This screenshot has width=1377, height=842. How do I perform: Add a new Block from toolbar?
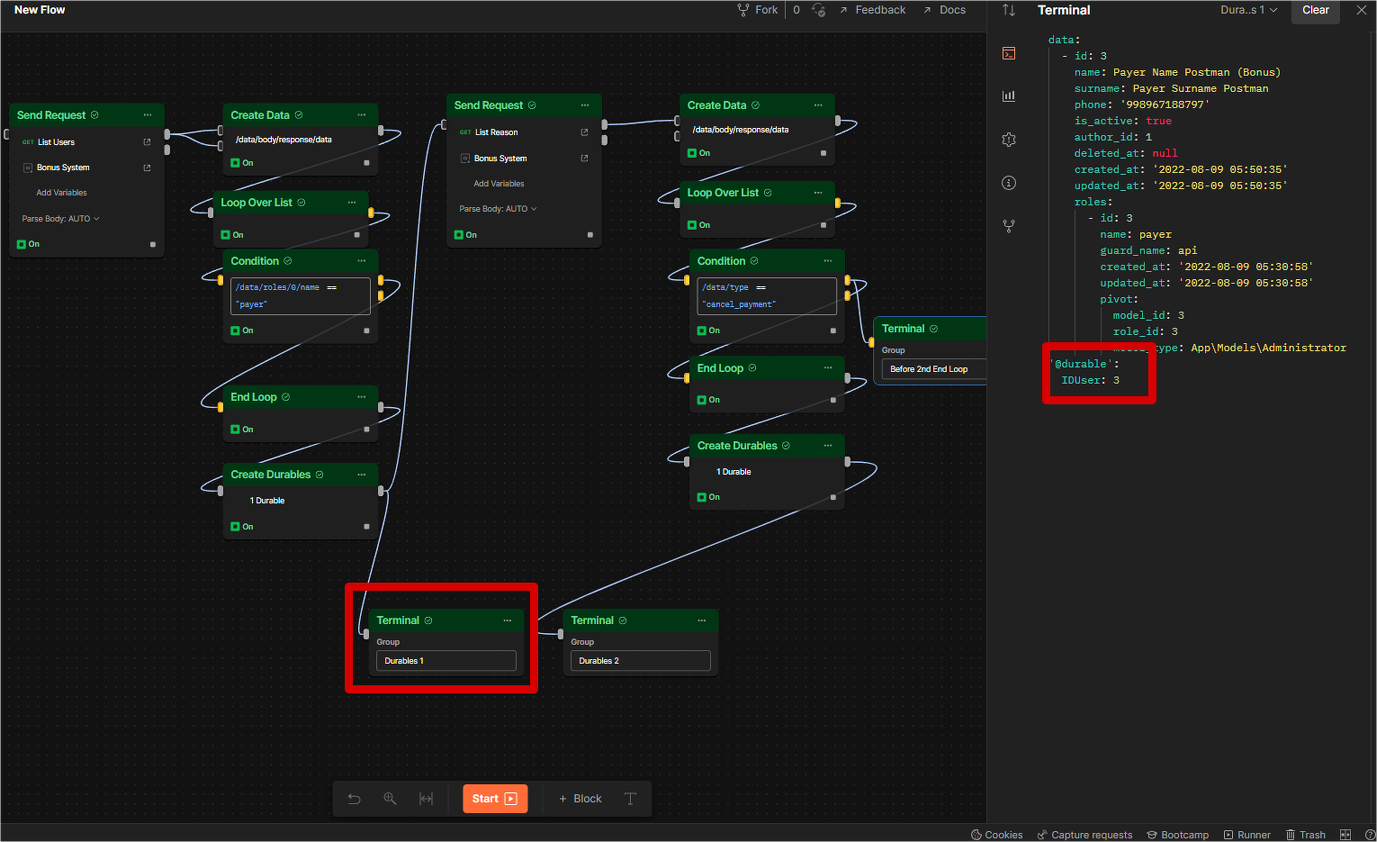tap(580, 799)
